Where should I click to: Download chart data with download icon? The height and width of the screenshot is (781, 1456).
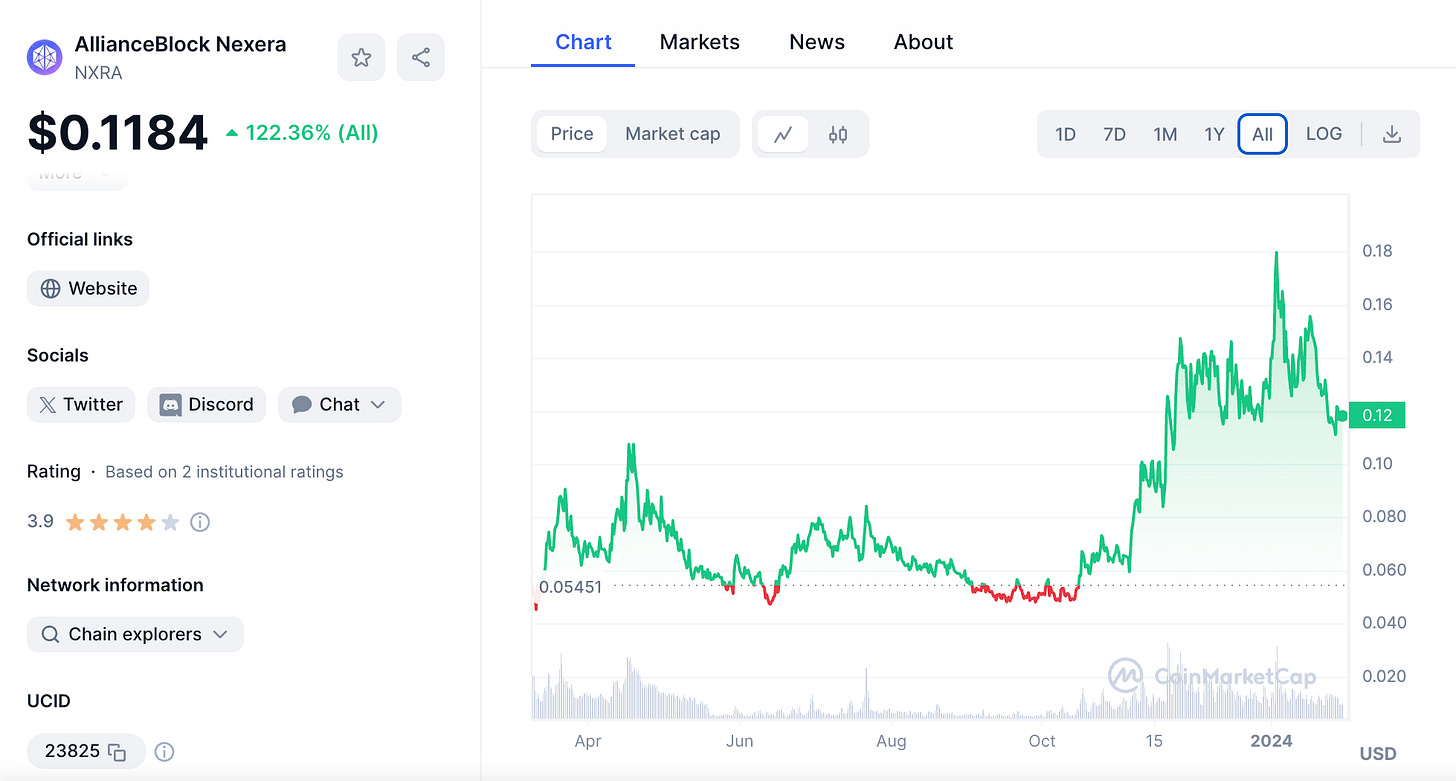(1391, 134)
